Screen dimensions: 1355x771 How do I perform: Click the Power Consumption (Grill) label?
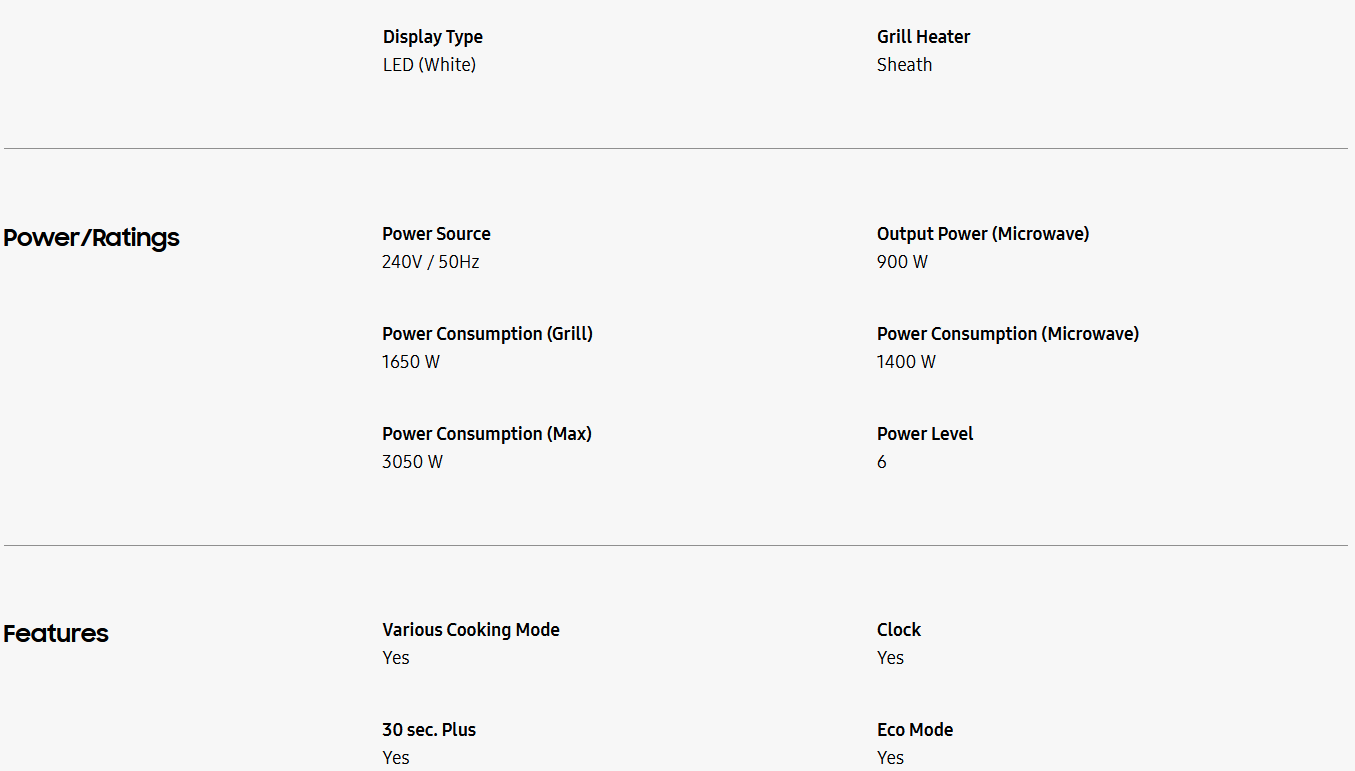coord(487,334)
